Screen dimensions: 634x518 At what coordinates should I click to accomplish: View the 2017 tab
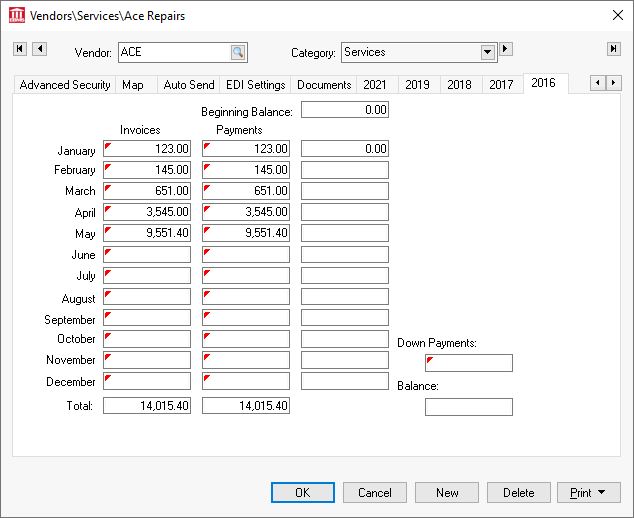point(501,85)
